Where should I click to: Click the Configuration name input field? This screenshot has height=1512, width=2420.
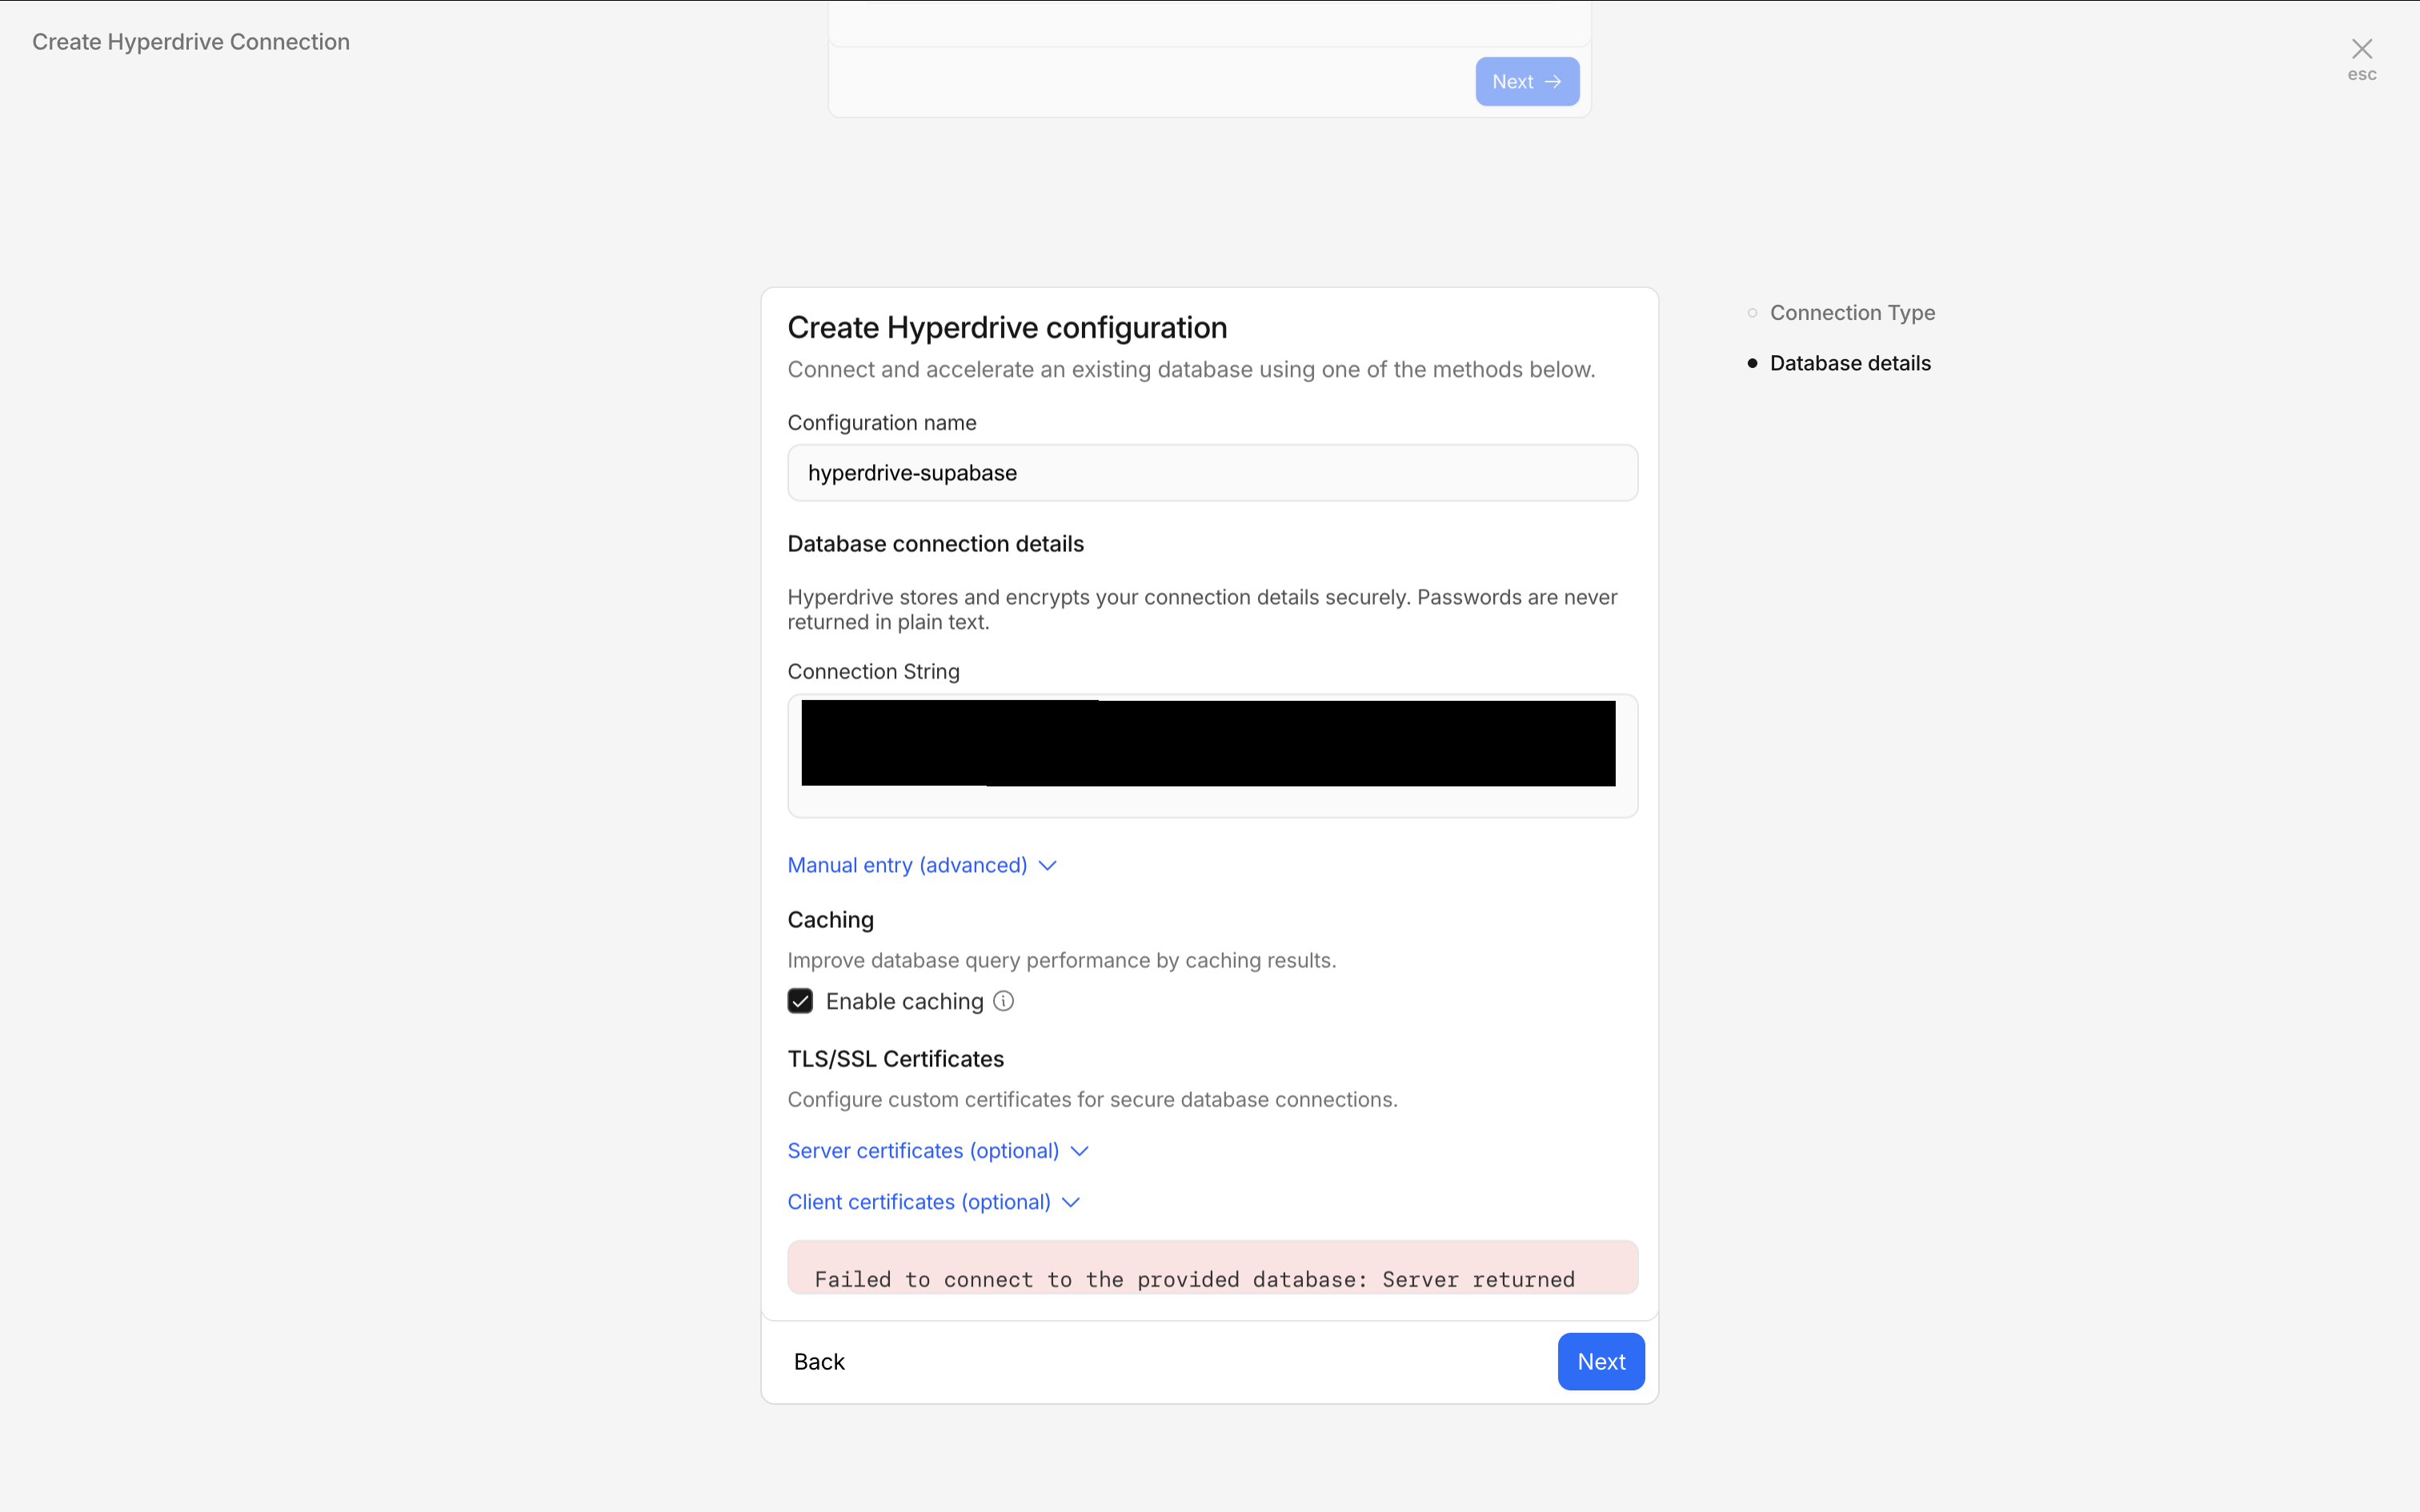1212,473
